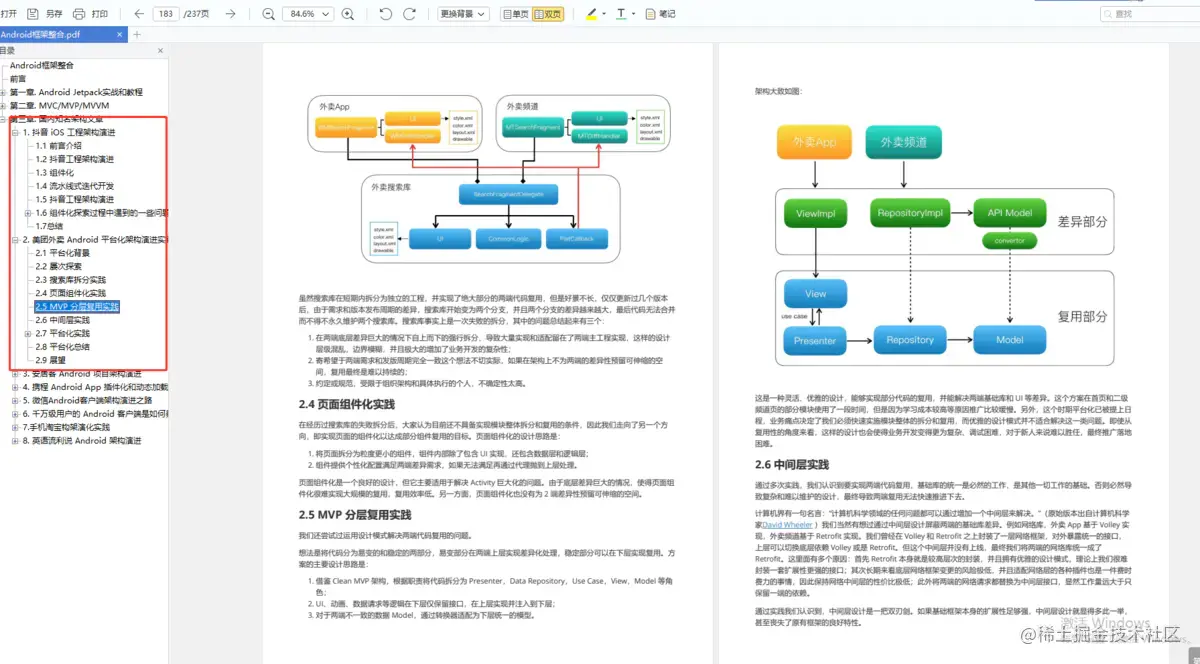
Task: Open the underline tool dropdown arrow
Action: [634, 14]
